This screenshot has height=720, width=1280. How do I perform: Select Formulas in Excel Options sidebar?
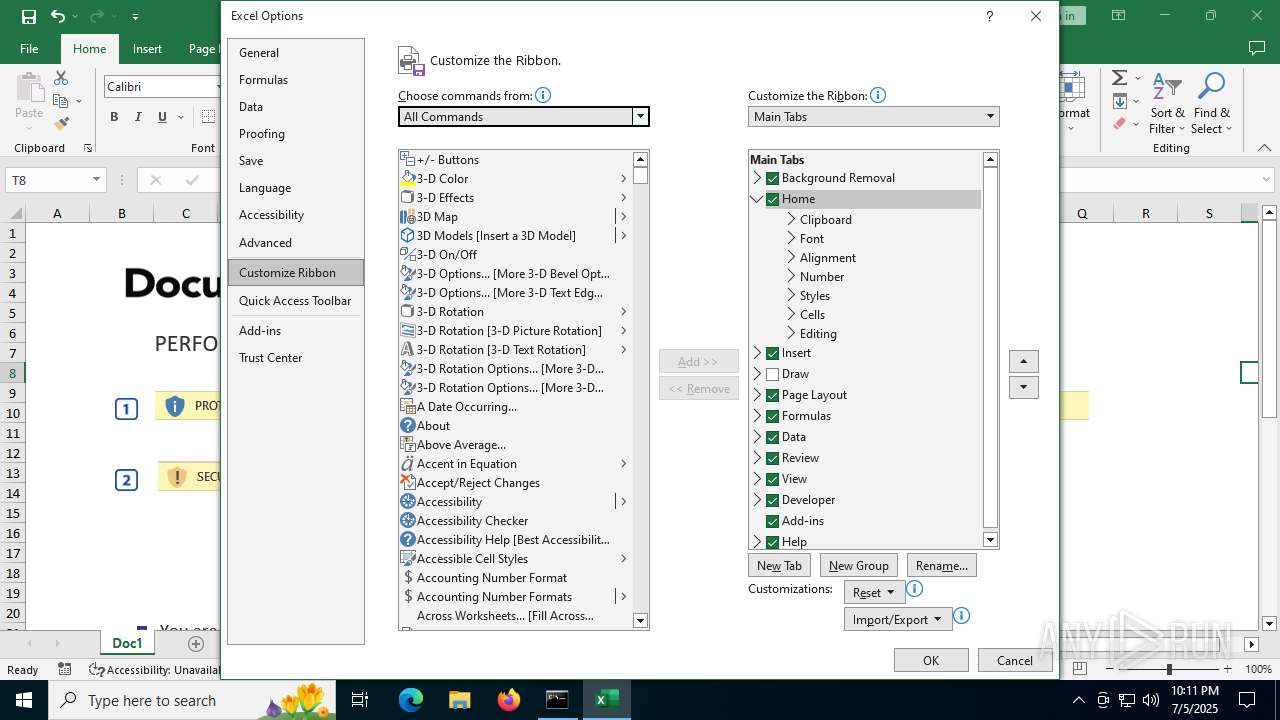tap(296, 79)
